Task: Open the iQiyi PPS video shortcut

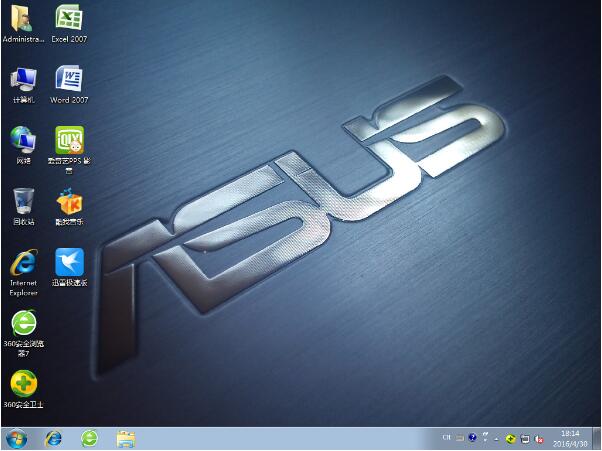Action: click(69, 150)
